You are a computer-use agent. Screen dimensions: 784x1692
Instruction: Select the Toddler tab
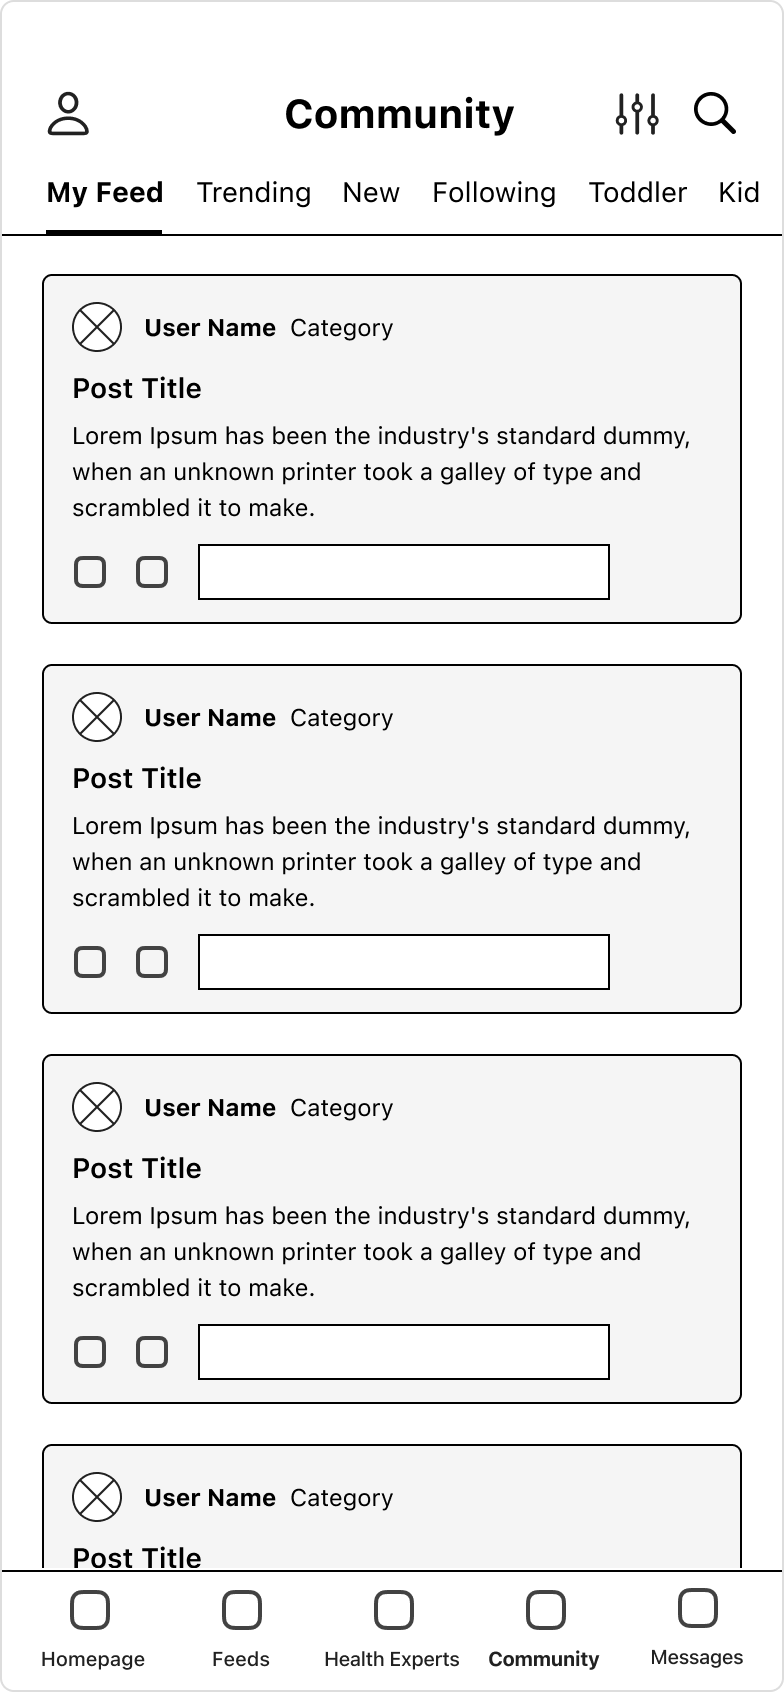coord(638,192)
